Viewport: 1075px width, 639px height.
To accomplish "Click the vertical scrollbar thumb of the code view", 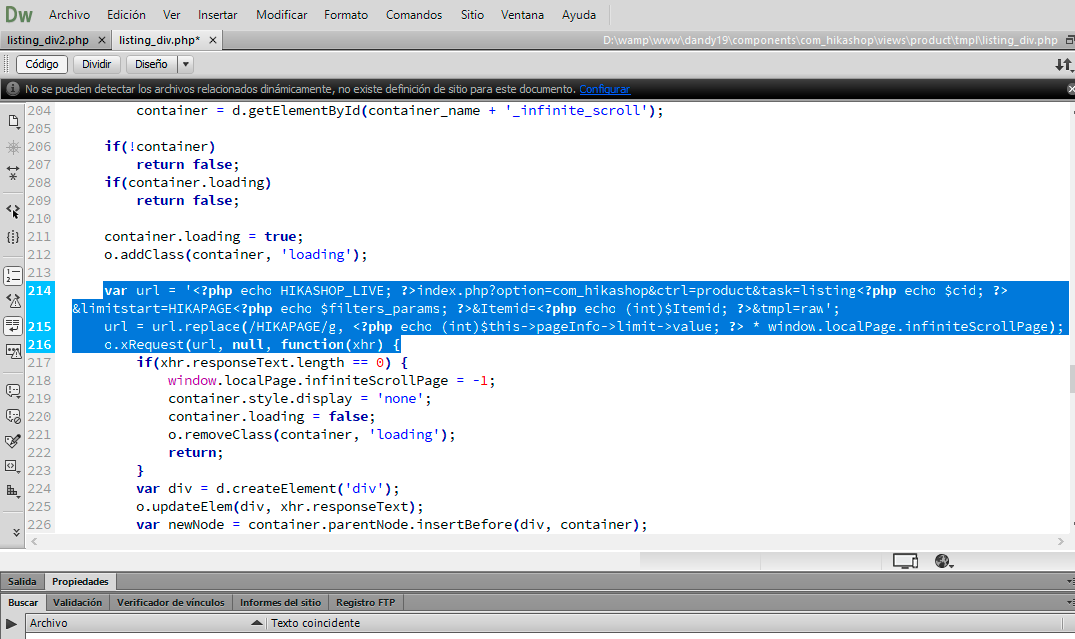I will pyautogui.click(x=1071, y=378).
